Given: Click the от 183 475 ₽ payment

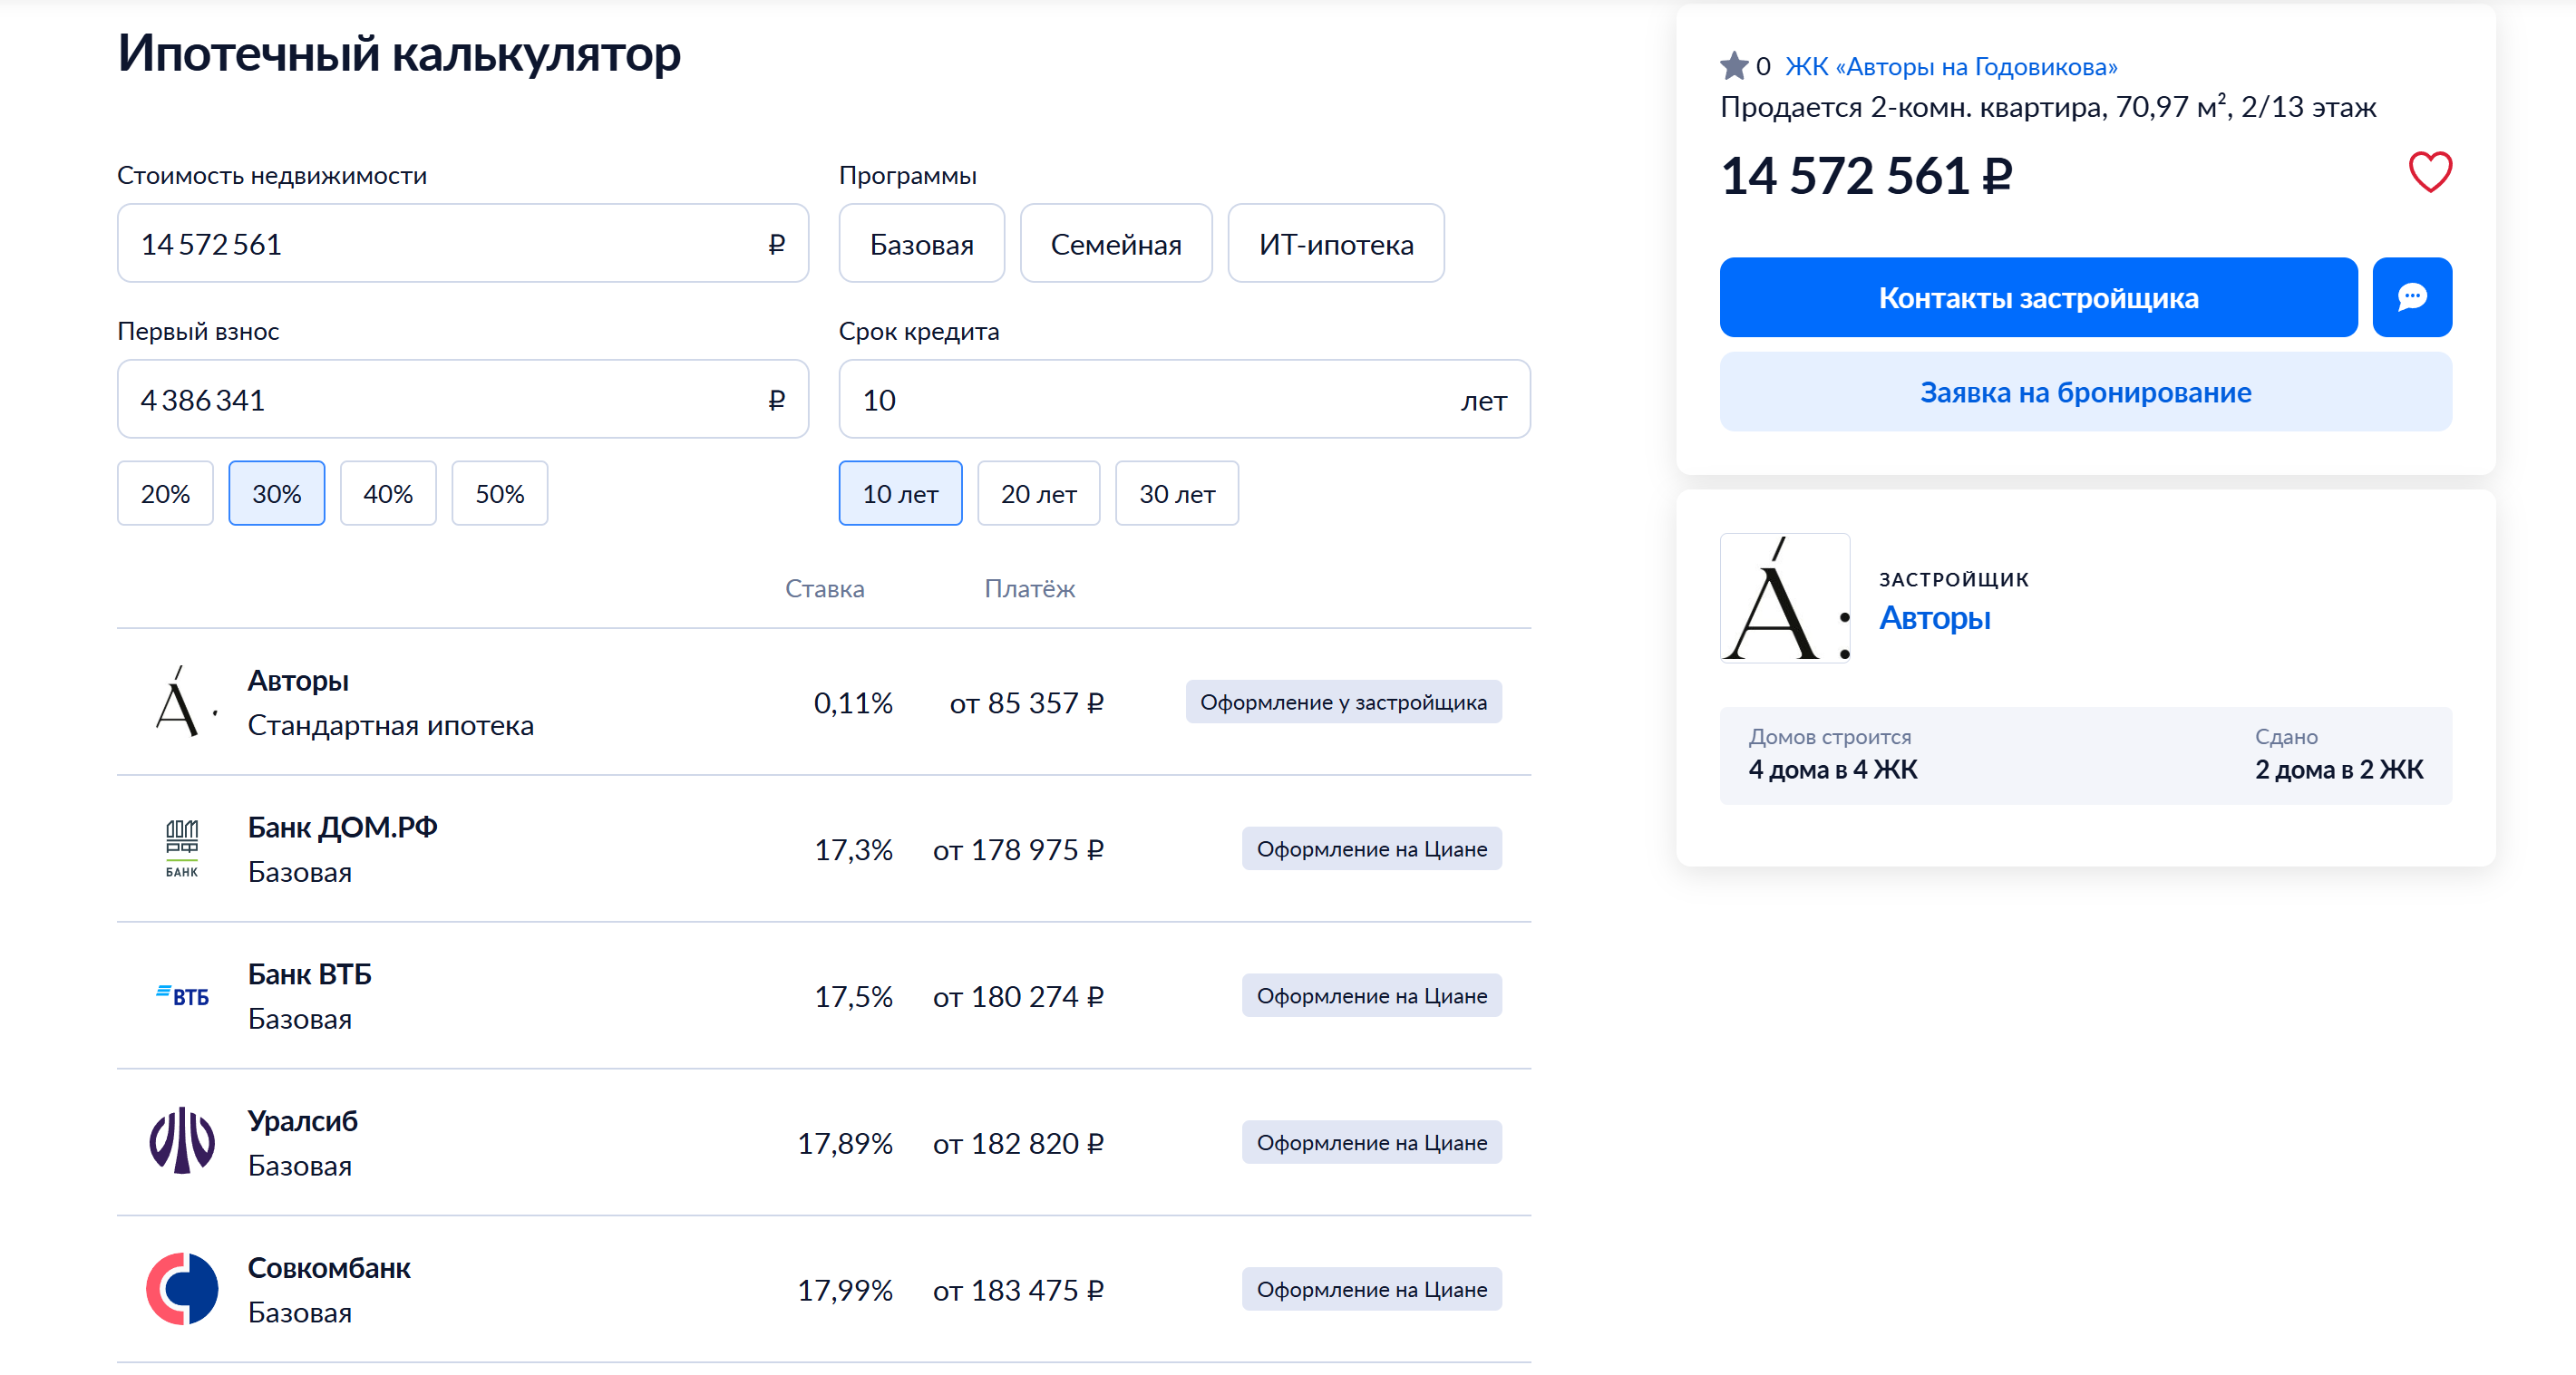Looking at the screenshot, I should [x=1019, y=1290].
